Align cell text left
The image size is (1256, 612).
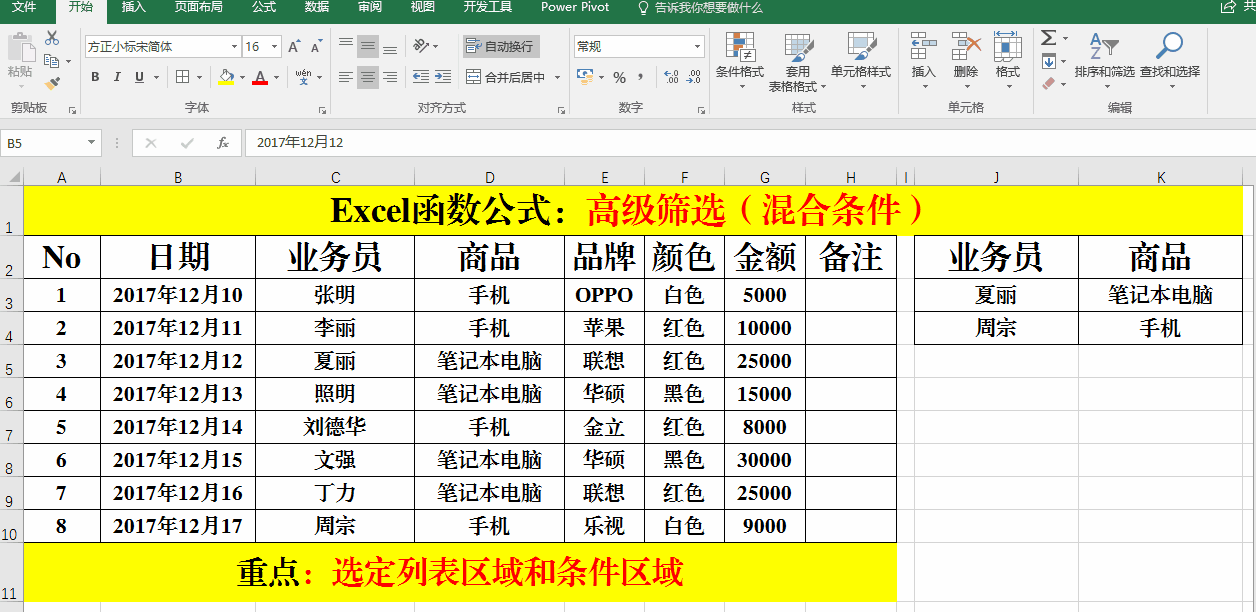coord(346,77)
